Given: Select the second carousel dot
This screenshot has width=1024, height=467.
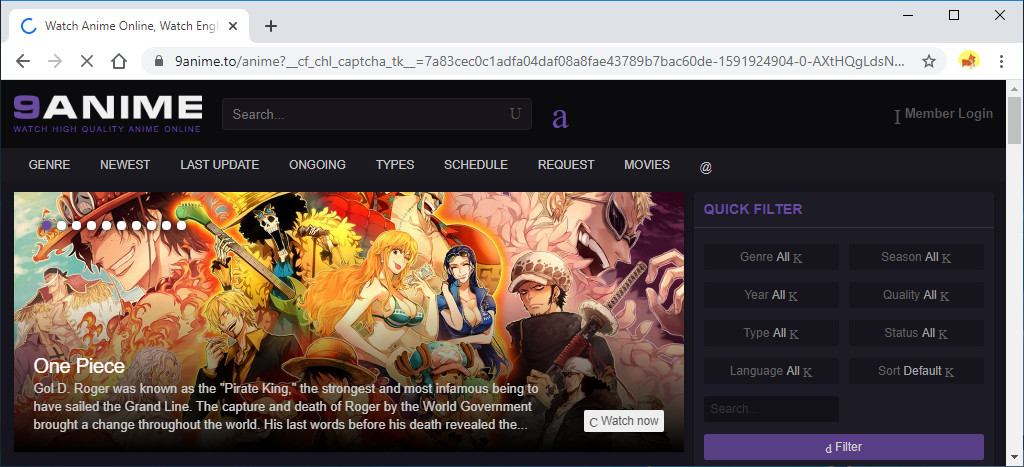Looking at the screenshot, I should (61, 225).
